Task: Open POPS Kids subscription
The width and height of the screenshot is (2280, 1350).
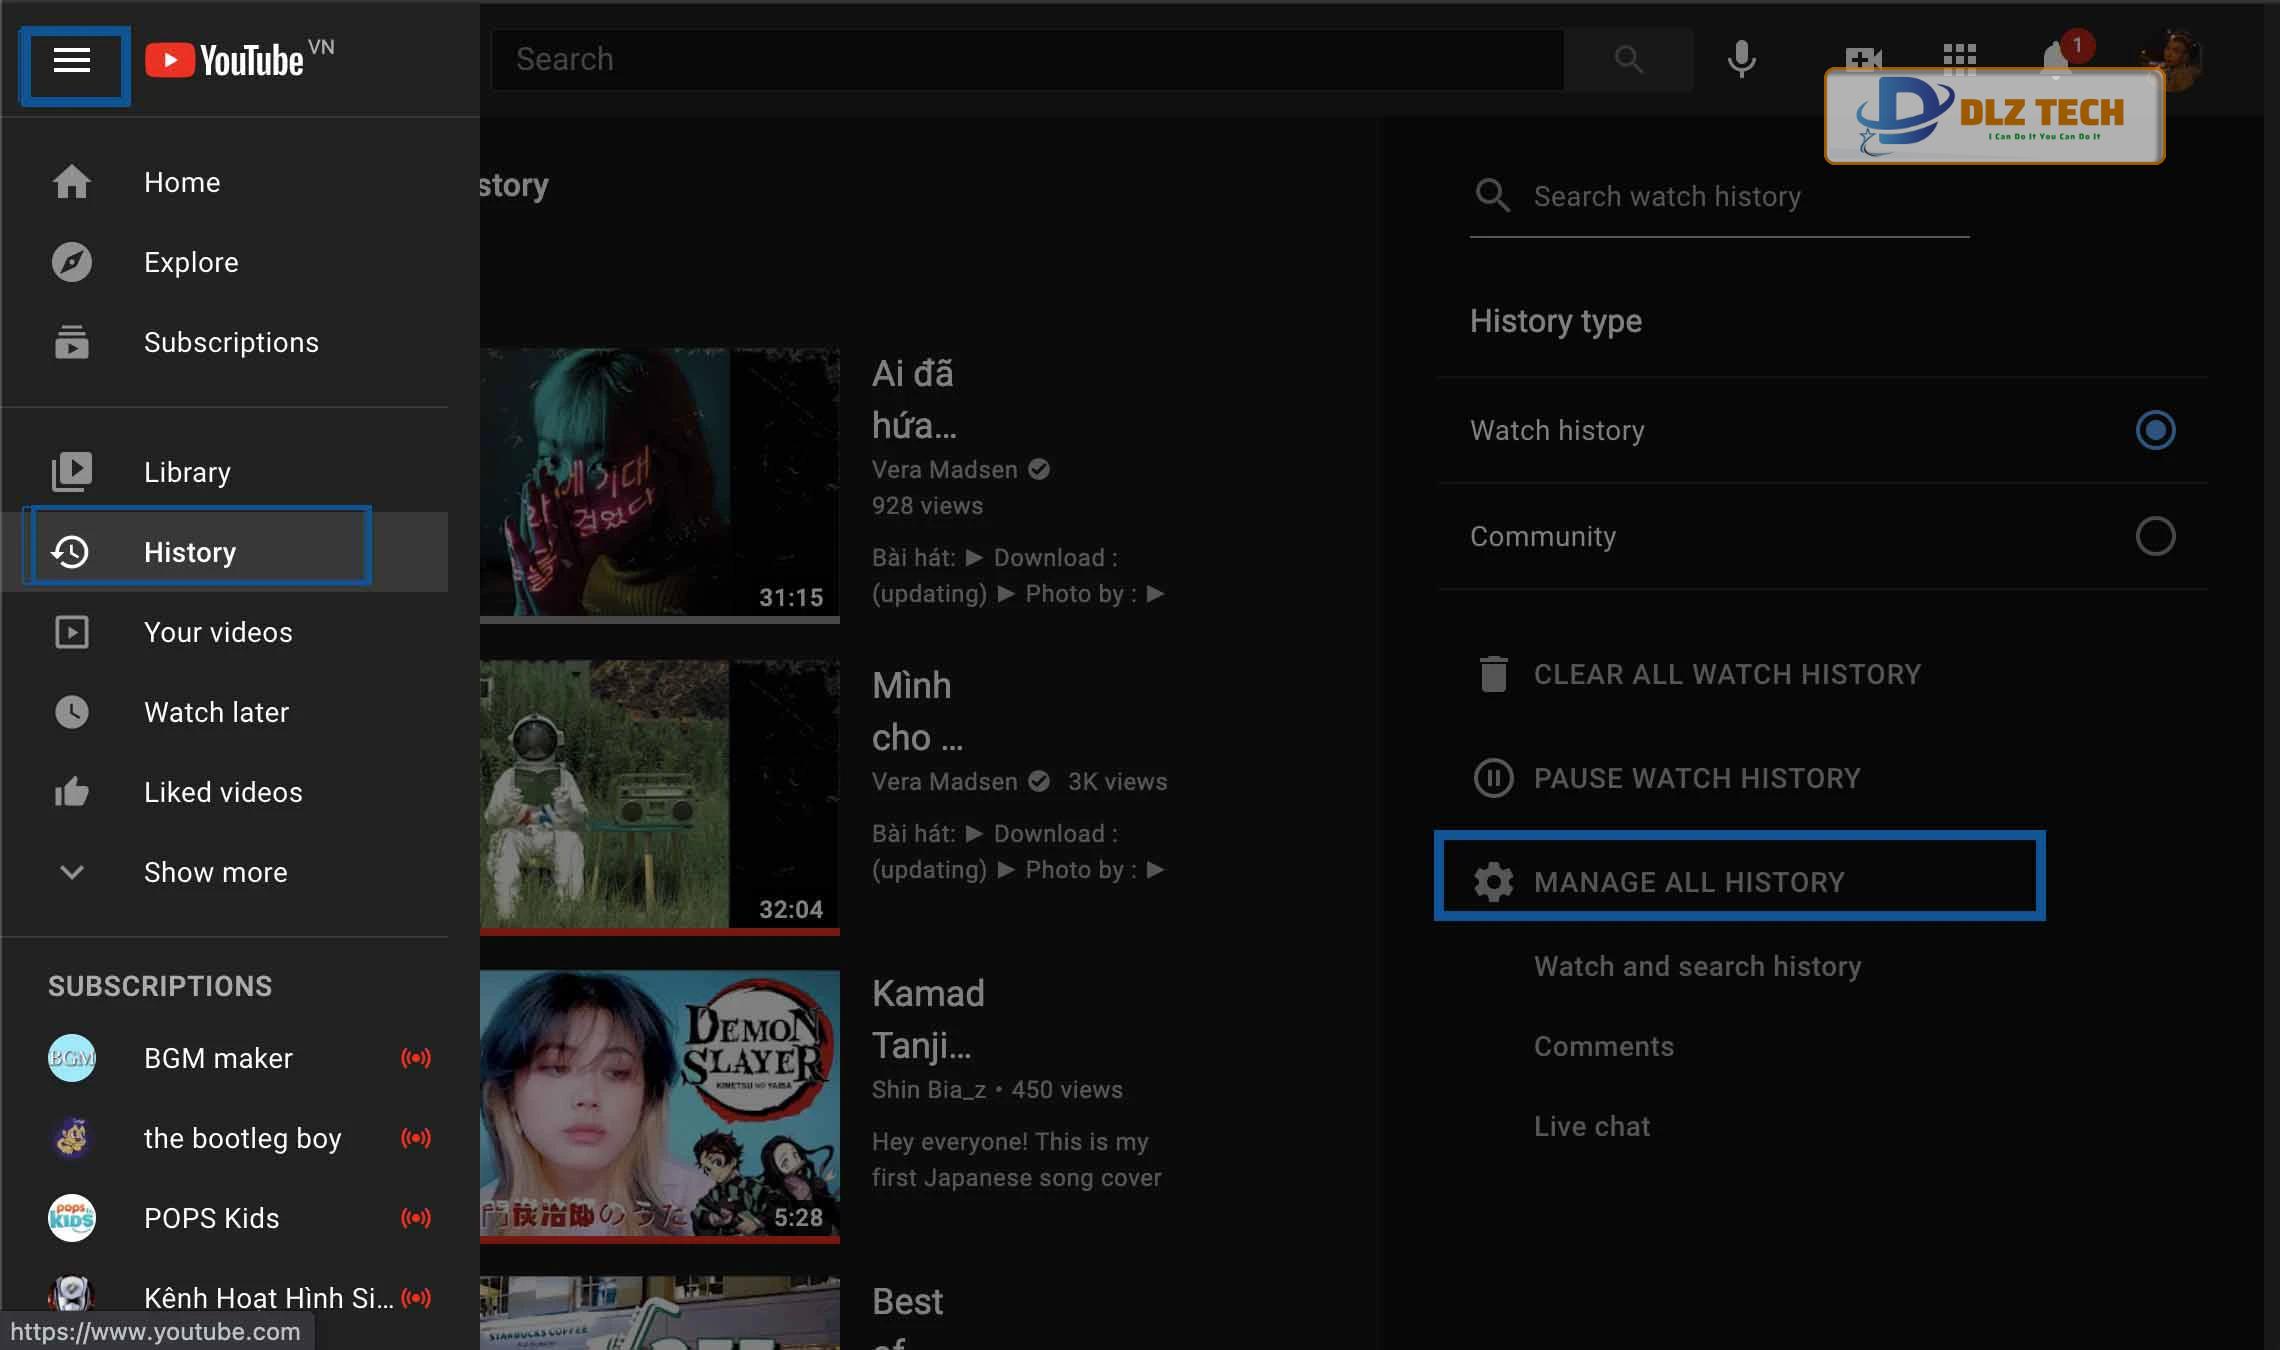Action: pyautogui.click(x=225, y=1218)
